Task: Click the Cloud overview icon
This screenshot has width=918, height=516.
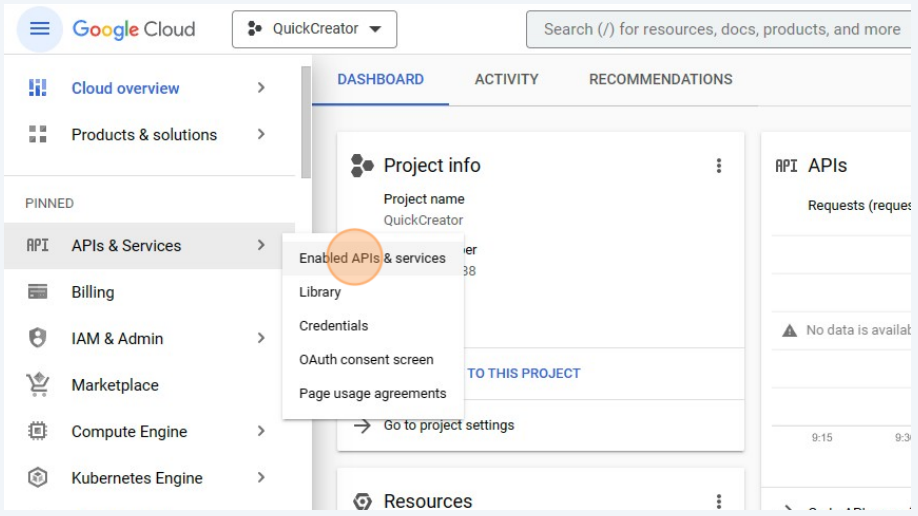Action: tap(37, 88)
